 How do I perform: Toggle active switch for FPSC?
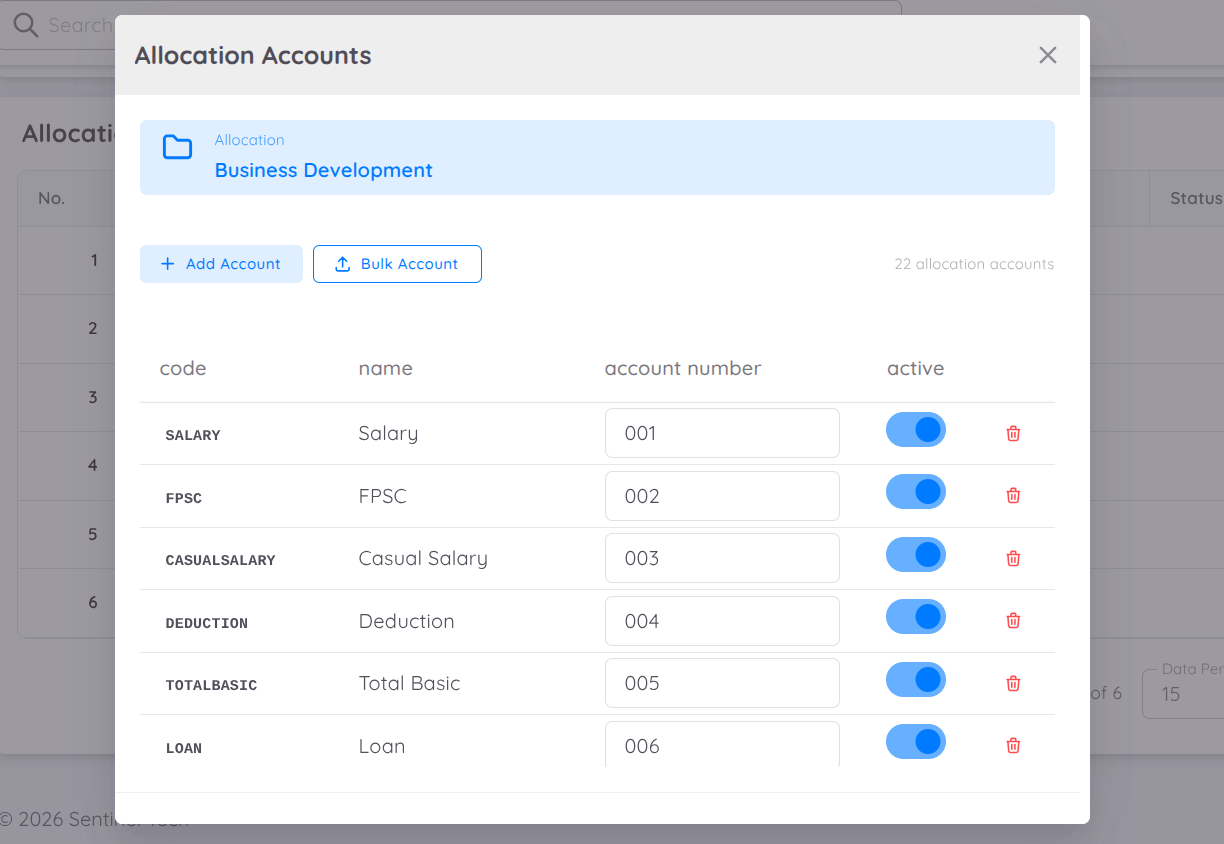(916, 492)
